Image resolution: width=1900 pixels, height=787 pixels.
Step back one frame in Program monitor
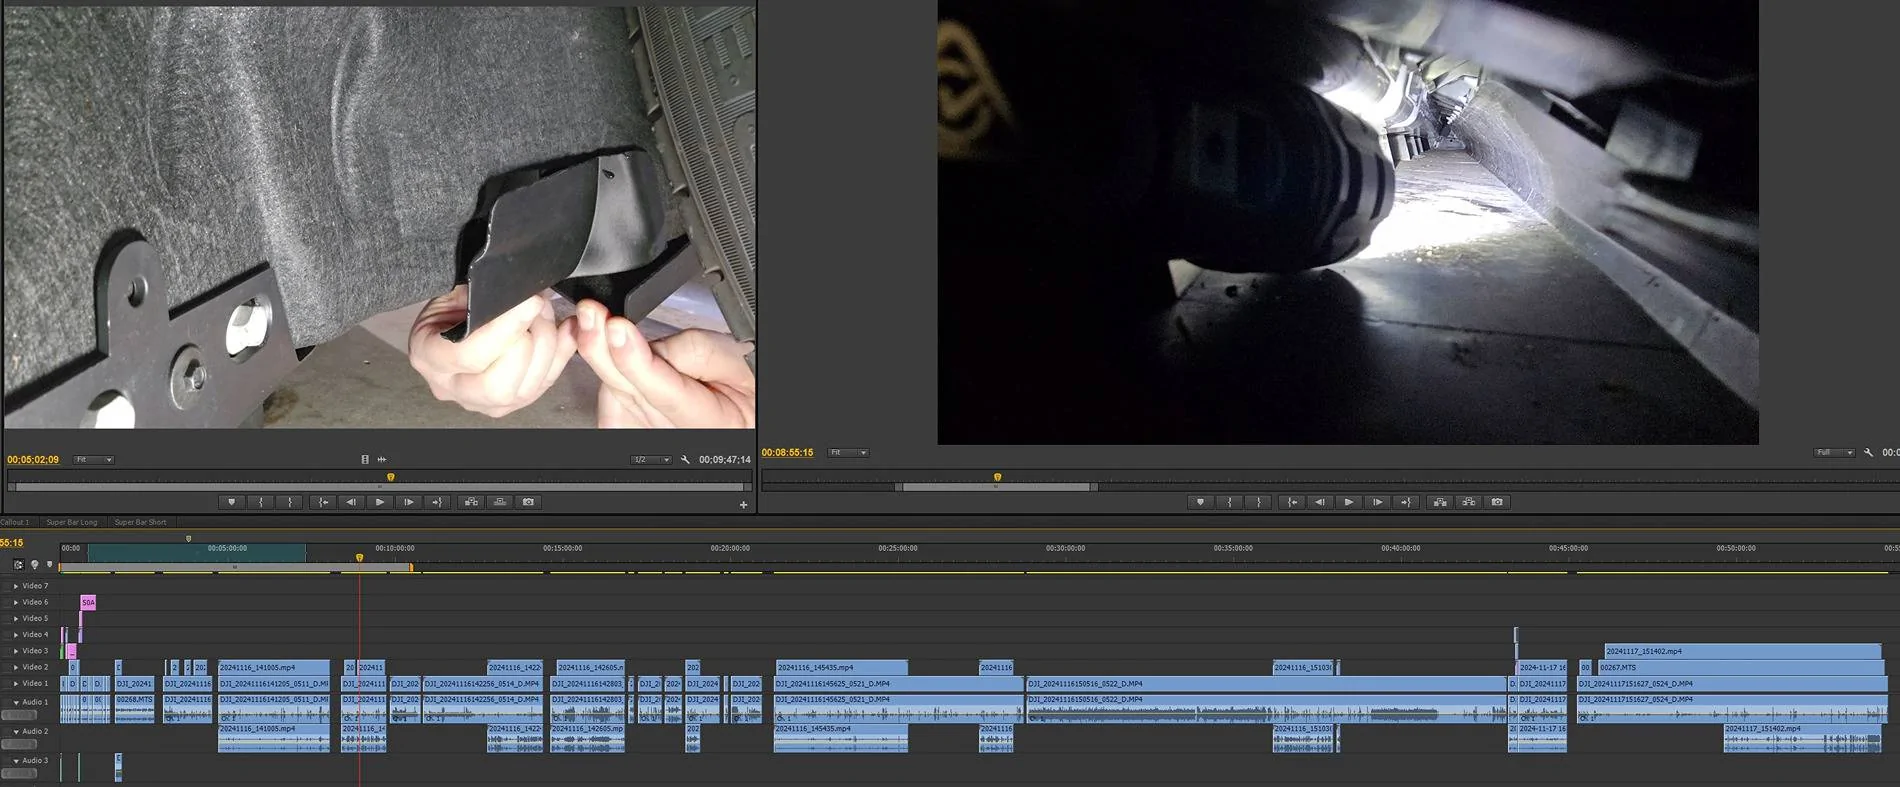click(x=1320, y=502)
